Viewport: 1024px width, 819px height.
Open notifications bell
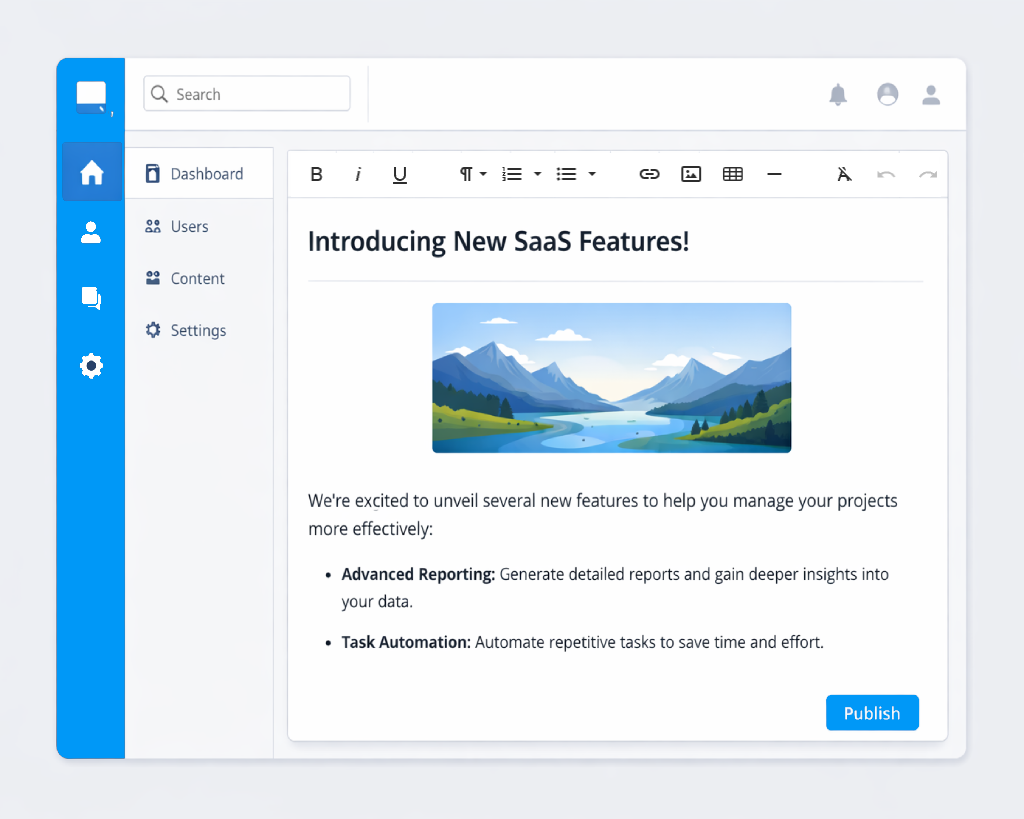pos(838,95)
